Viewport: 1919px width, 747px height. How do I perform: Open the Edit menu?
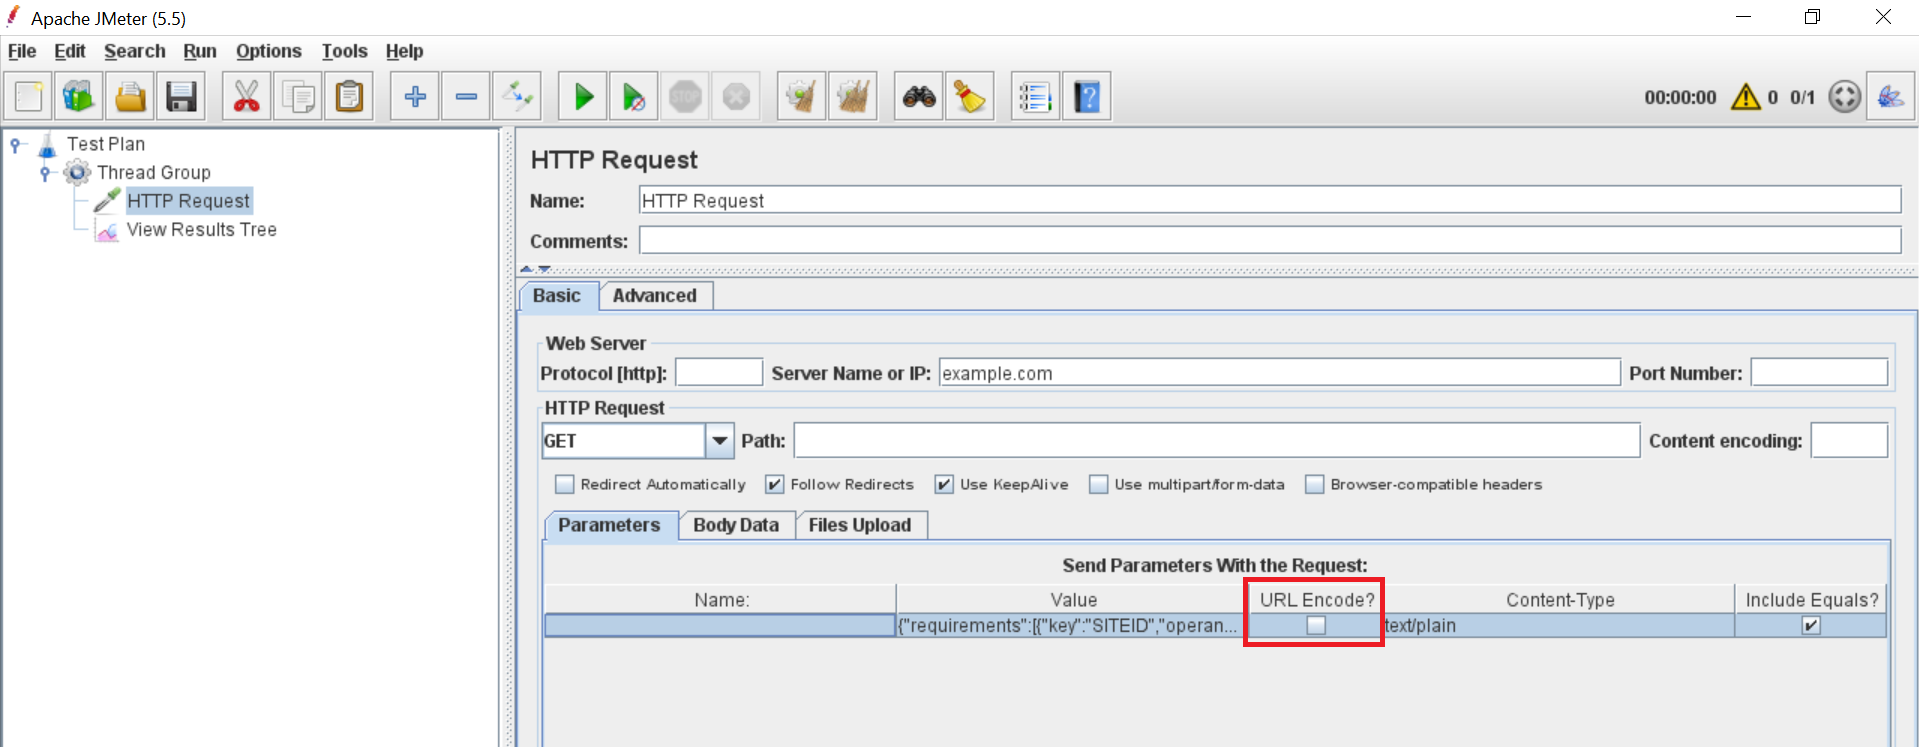pyautogui.click(x=70, y=51)
